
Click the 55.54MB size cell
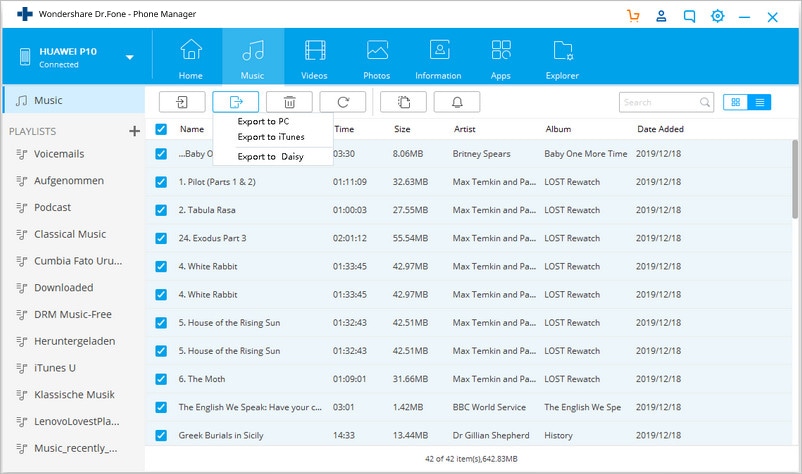(410, 238)
